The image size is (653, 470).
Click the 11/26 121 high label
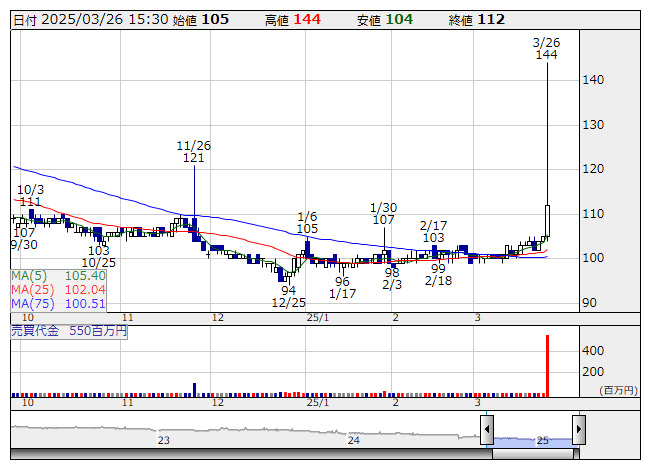pos(194,152)
